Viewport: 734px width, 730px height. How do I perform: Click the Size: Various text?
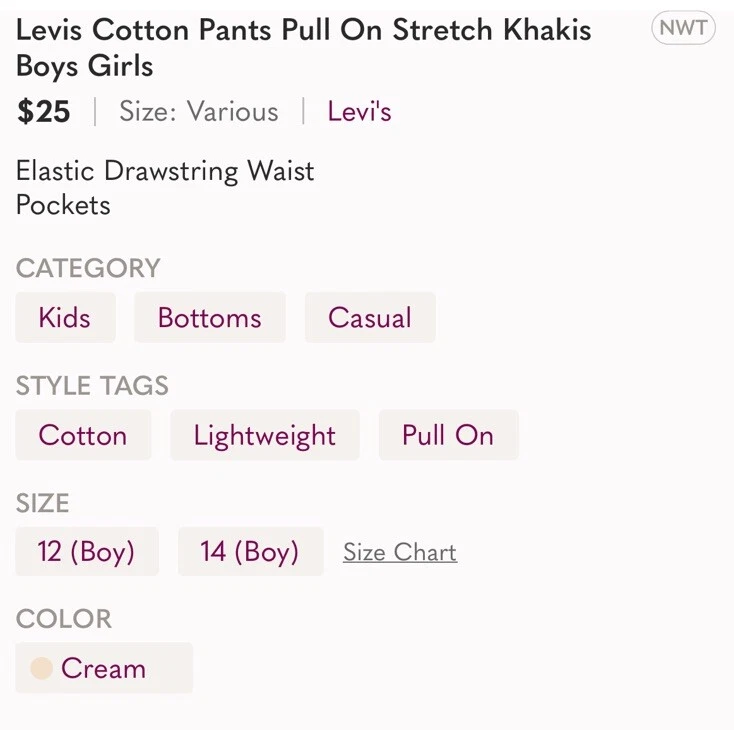tap(198, 111)
